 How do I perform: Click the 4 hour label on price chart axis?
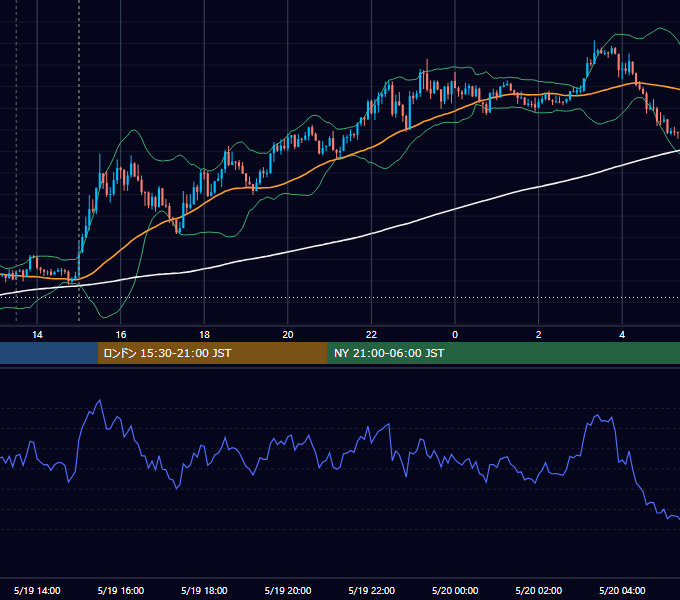tap(622, 335)
